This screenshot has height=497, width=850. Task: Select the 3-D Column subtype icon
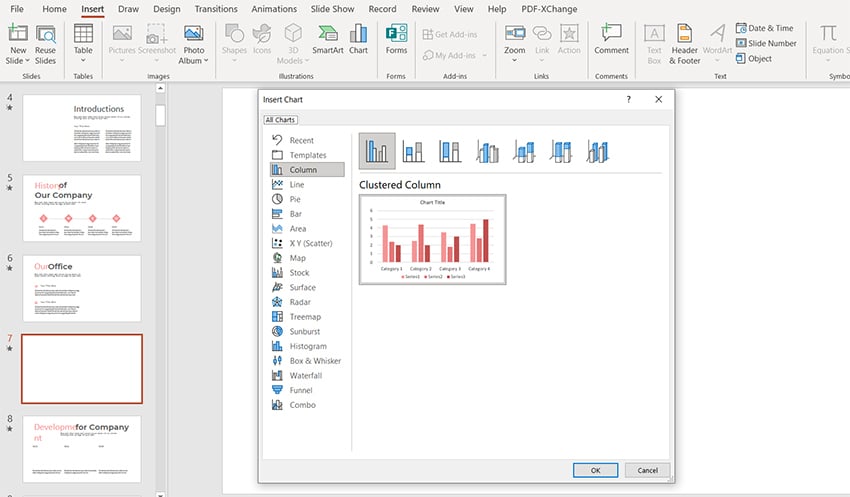[x=598, y=151]
